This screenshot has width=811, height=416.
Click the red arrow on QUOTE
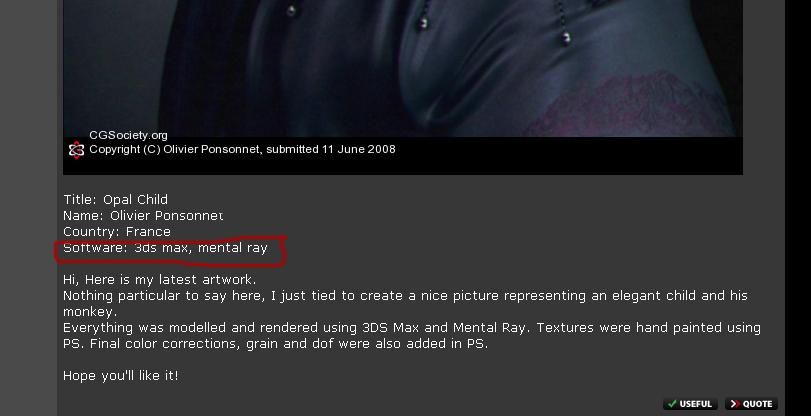tap(734, 404)
